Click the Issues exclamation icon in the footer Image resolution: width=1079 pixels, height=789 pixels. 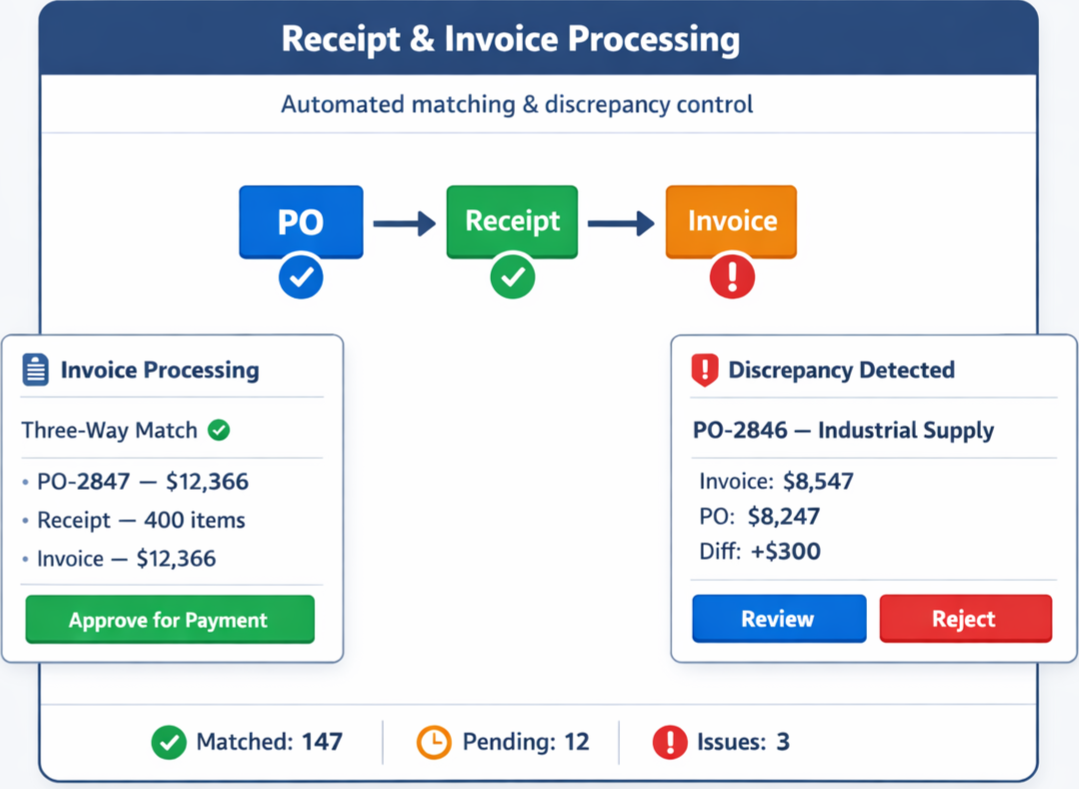coord(668,742)
